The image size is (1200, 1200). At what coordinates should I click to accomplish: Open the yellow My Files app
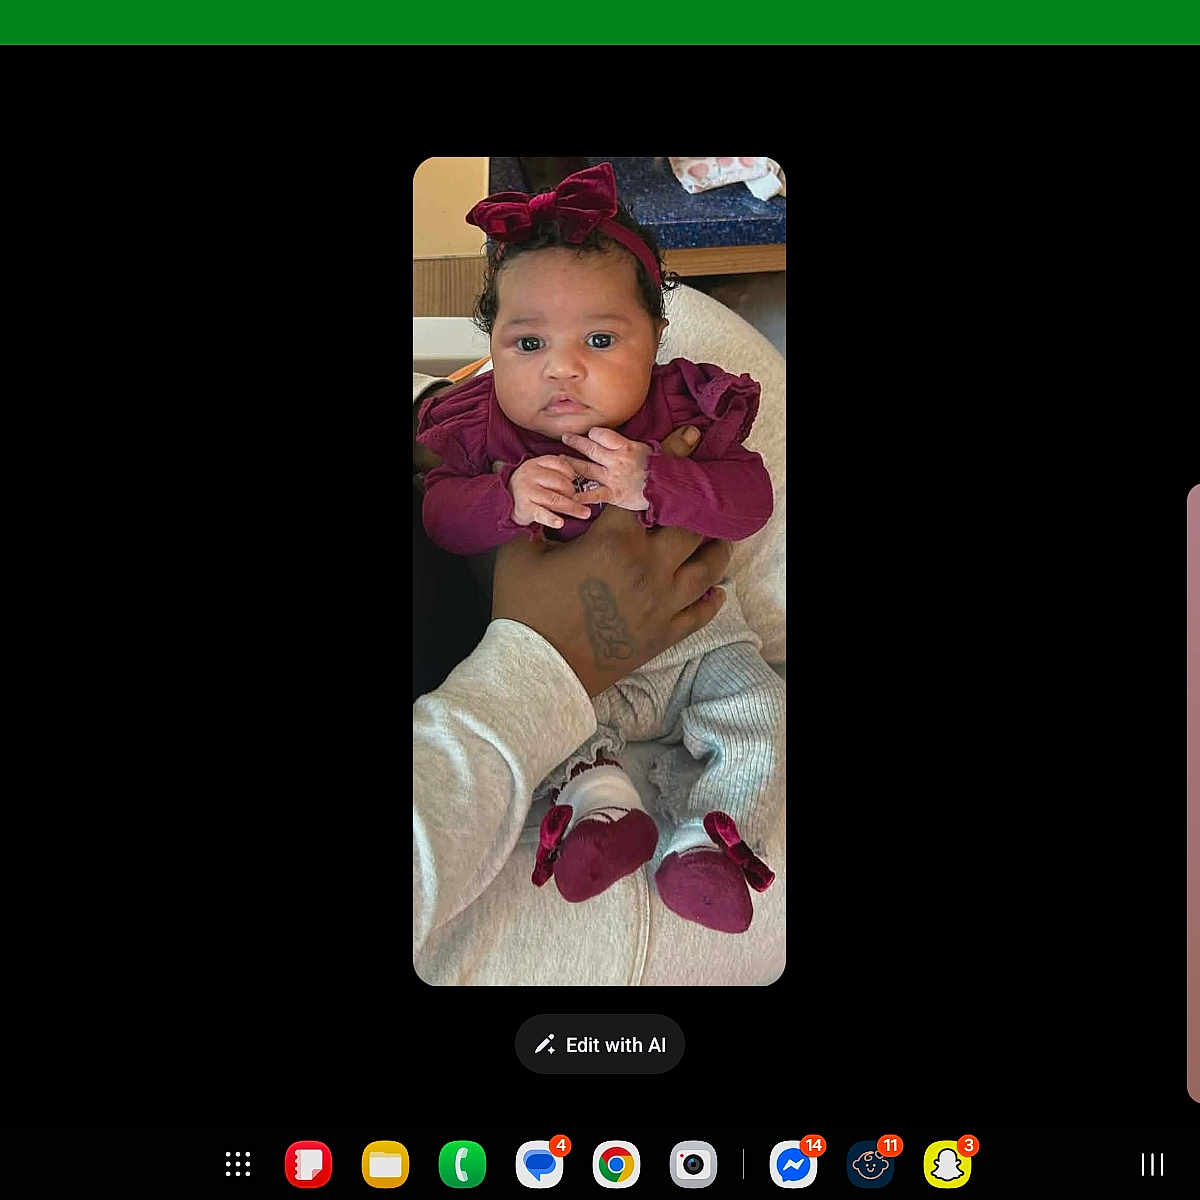point(385,1164)
